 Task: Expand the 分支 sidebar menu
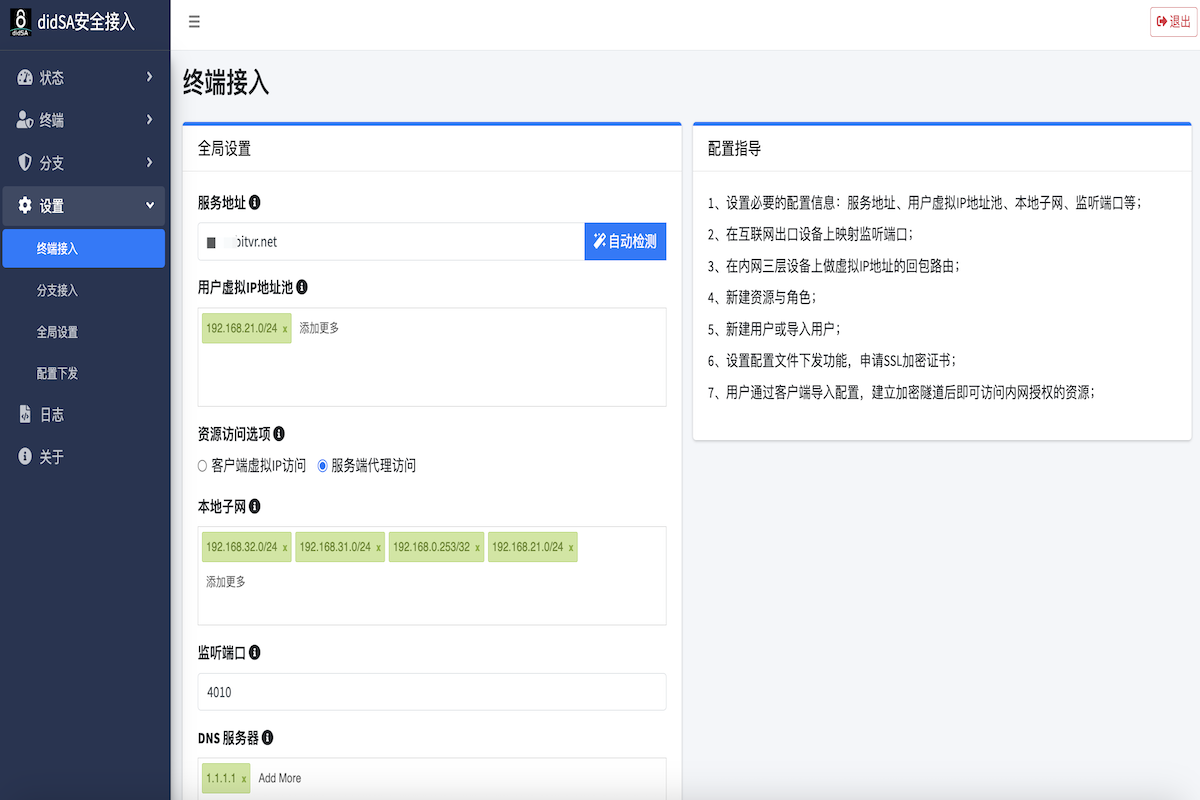coord(84,163)
